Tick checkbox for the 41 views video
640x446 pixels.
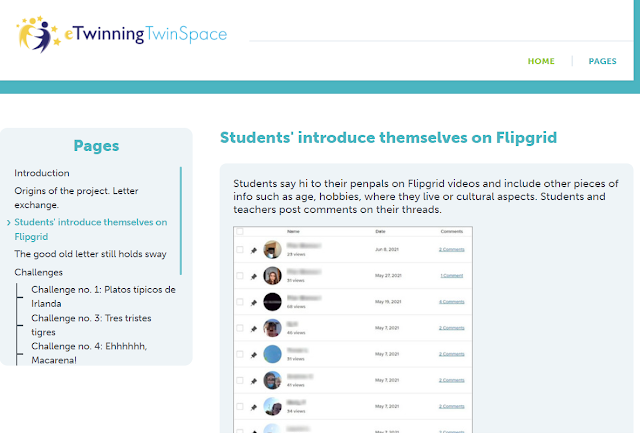pyautogui.click(x=240, y=380)
